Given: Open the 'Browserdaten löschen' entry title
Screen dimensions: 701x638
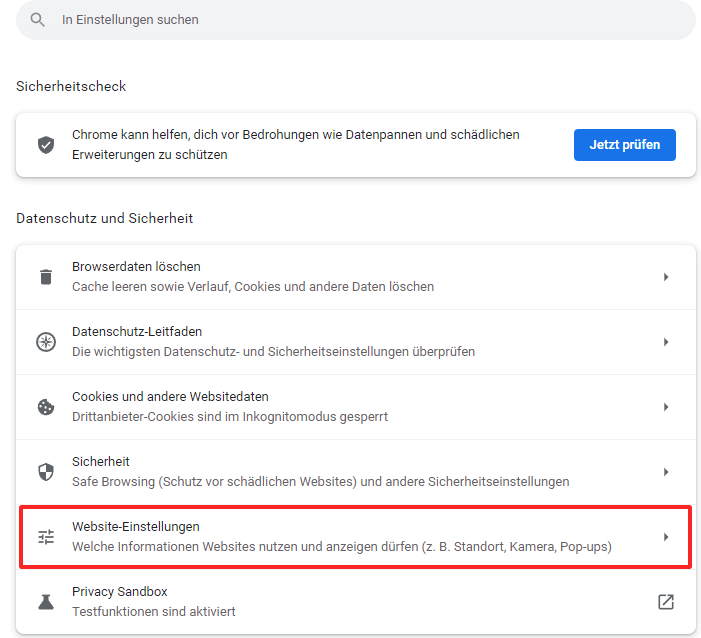Looking at the screenshot, I should (136, 267).
